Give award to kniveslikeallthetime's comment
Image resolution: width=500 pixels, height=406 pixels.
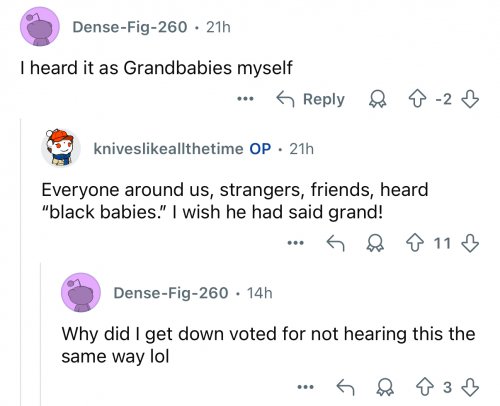point(375,243)
